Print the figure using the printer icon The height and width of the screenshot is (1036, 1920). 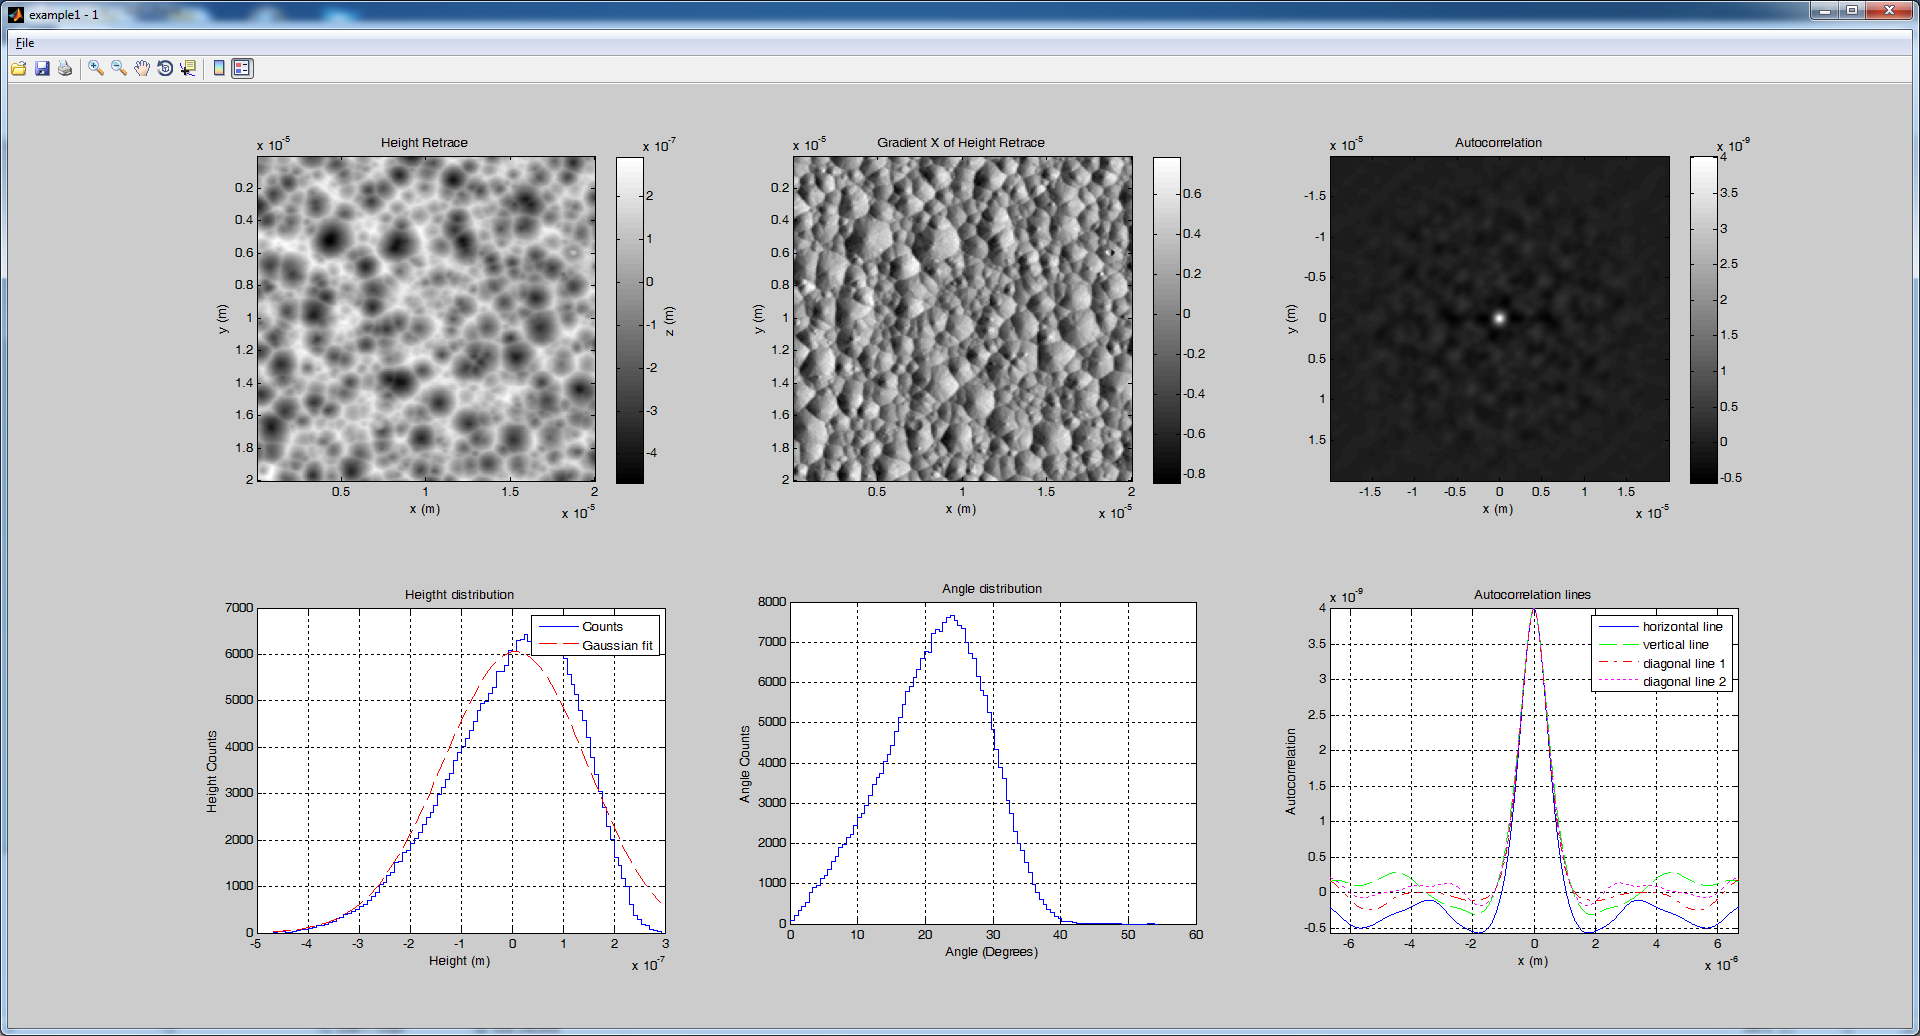click(65, 68)
